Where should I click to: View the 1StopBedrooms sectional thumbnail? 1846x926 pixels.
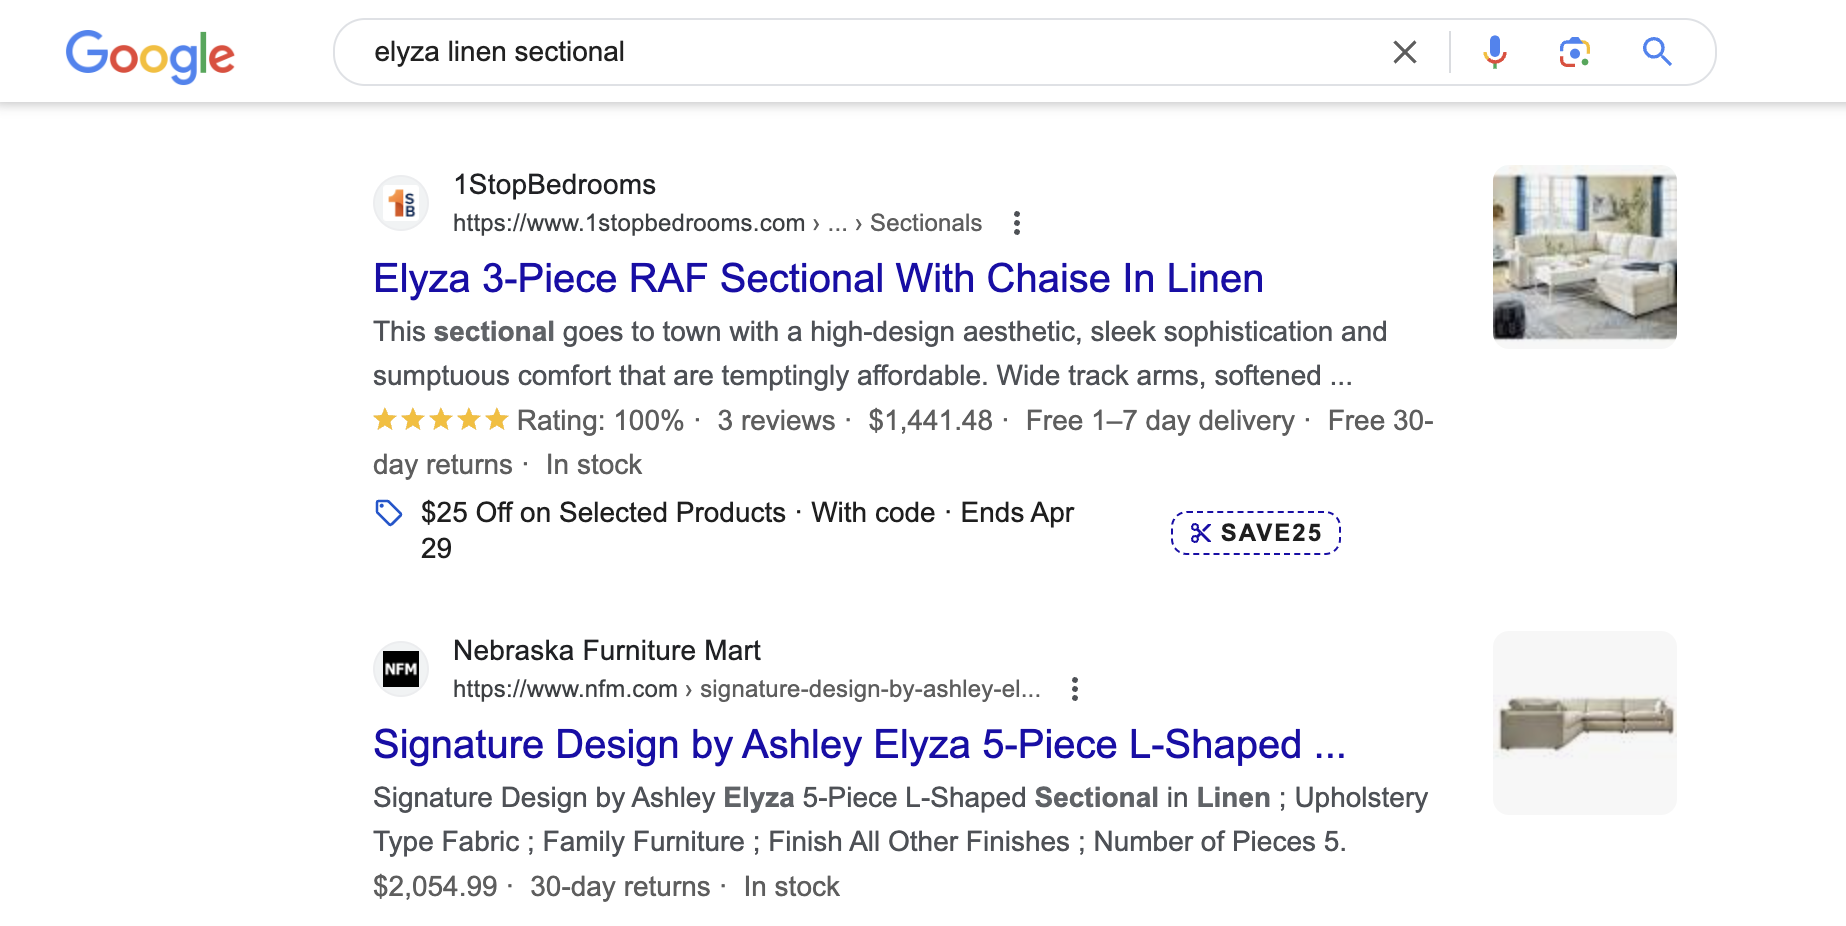point(1584,256)
